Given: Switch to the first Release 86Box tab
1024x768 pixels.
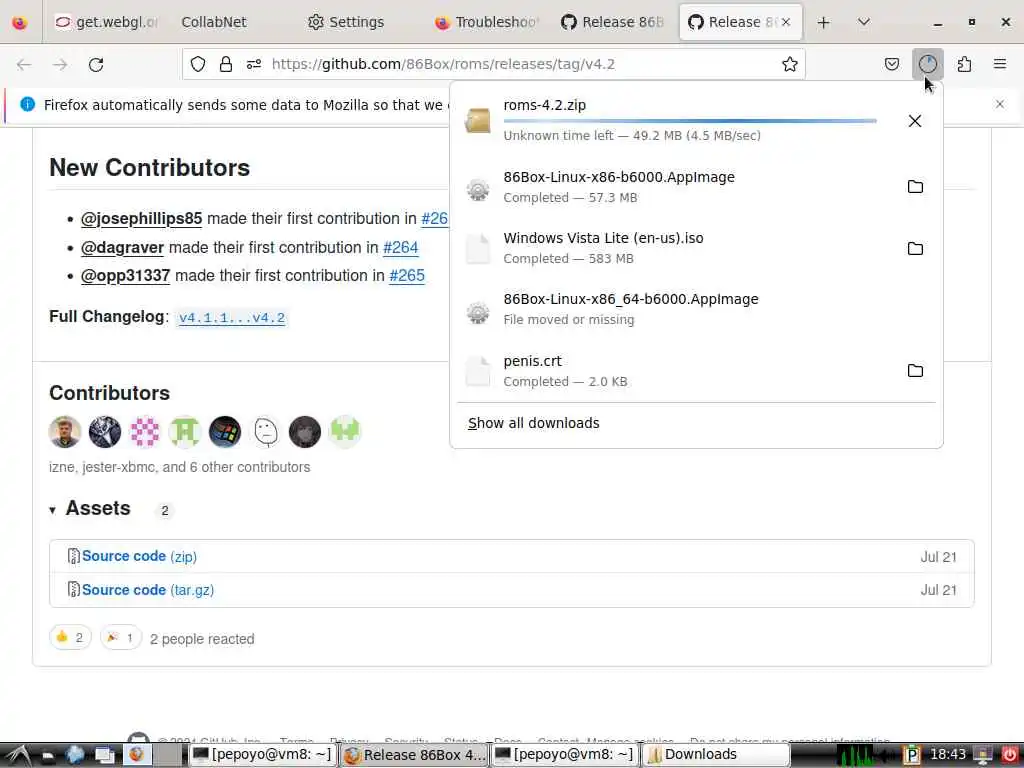Looking at the screenshot, I should pyautogui.click(x=613, y=22).
